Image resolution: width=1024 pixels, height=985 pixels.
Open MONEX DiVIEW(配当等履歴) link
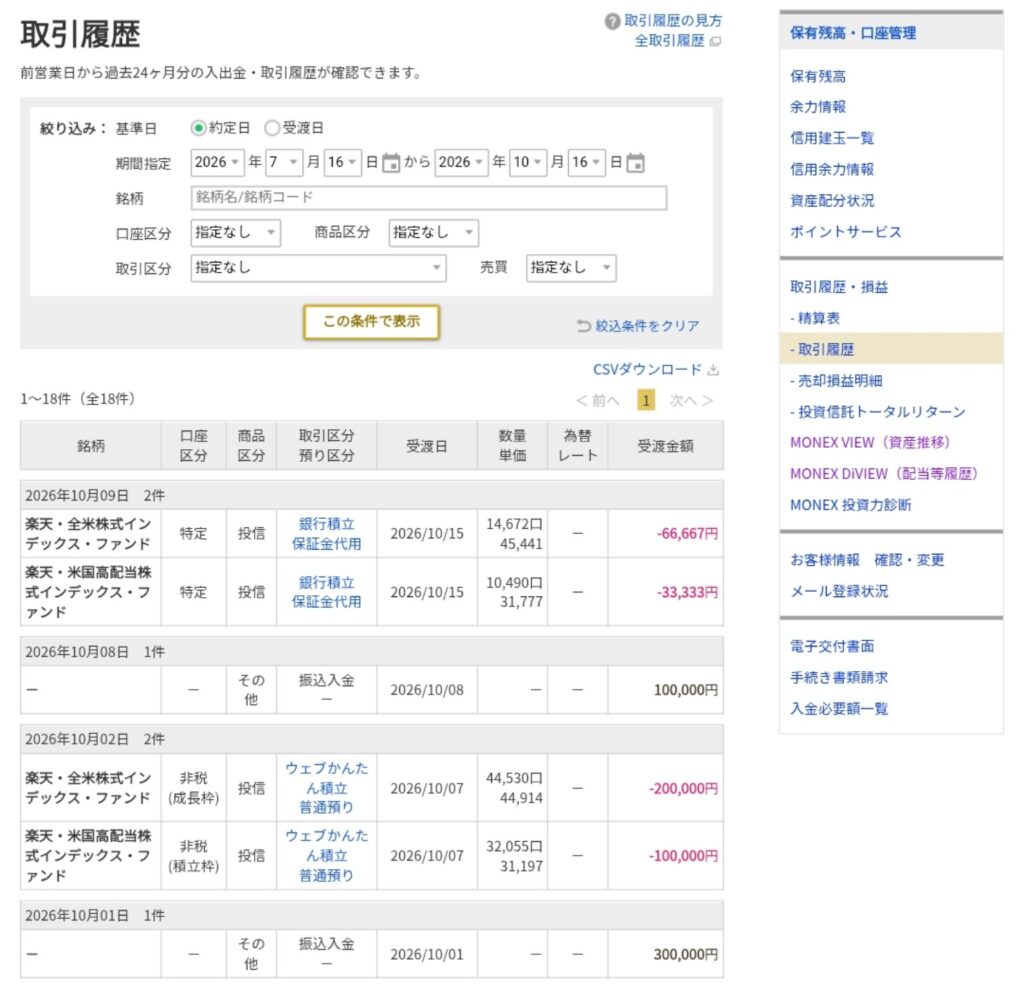tap(884, 474)
